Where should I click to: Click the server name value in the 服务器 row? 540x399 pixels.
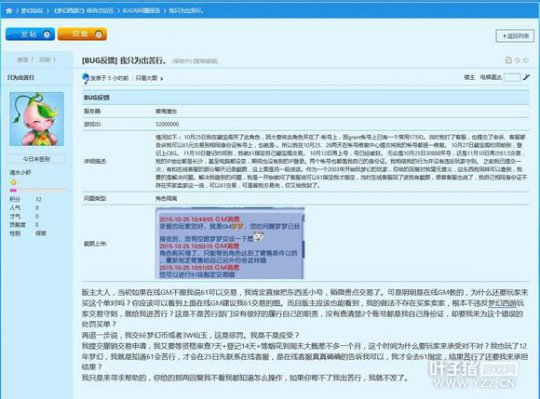(x=166, y=111)
